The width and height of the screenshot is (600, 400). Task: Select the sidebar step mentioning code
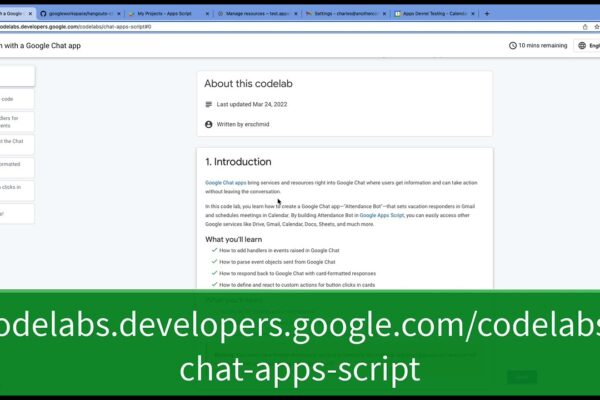point(17,99)
